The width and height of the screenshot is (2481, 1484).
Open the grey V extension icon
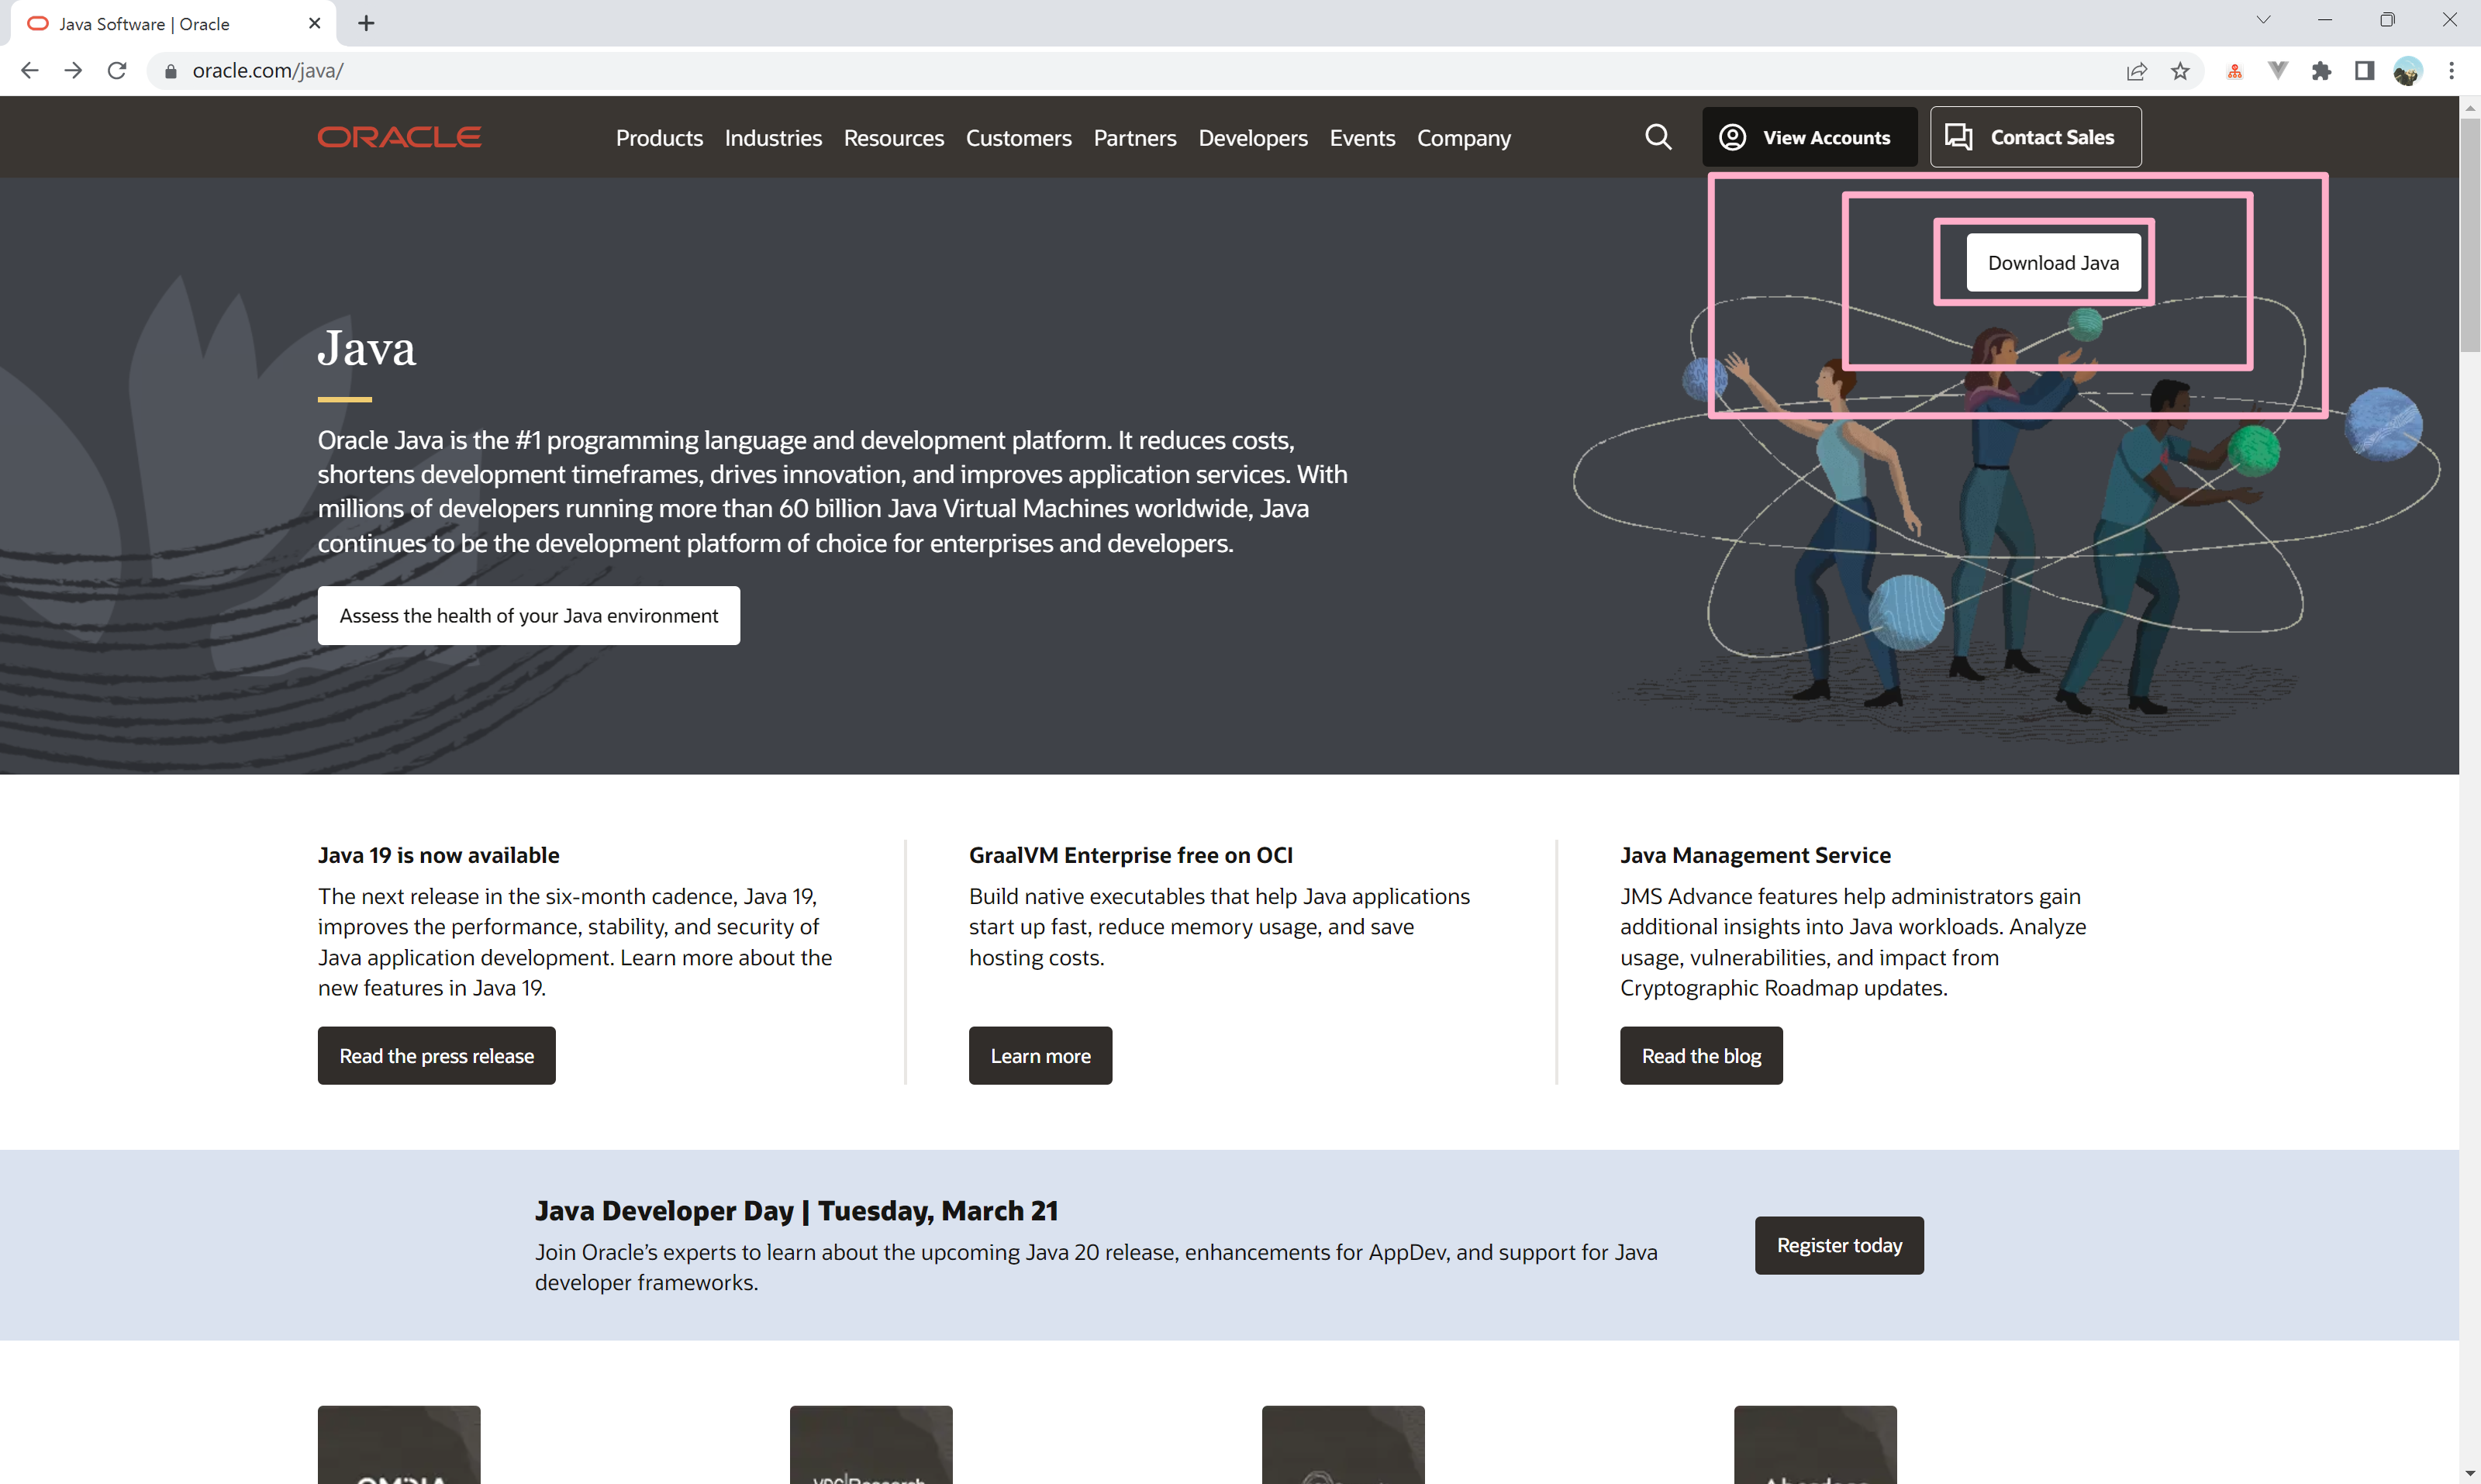pos(2277,71)
